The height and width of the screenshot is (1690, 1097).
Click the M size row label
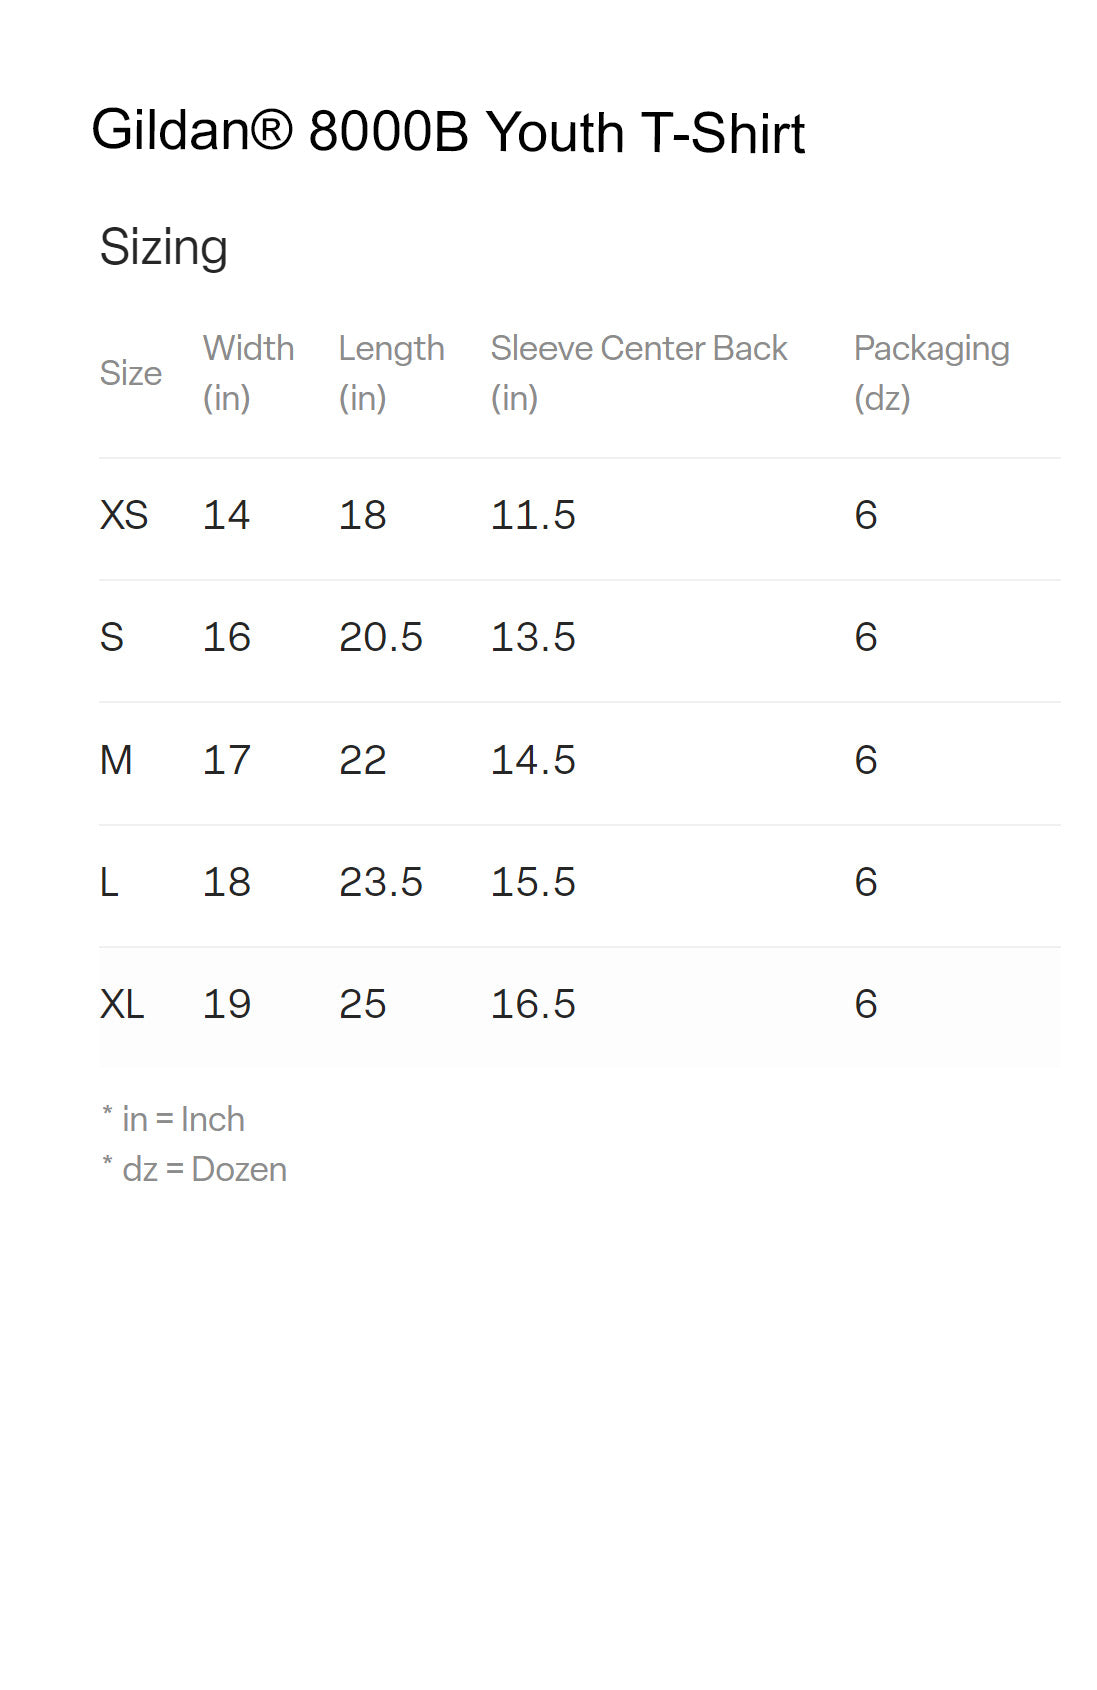point(116,760)
